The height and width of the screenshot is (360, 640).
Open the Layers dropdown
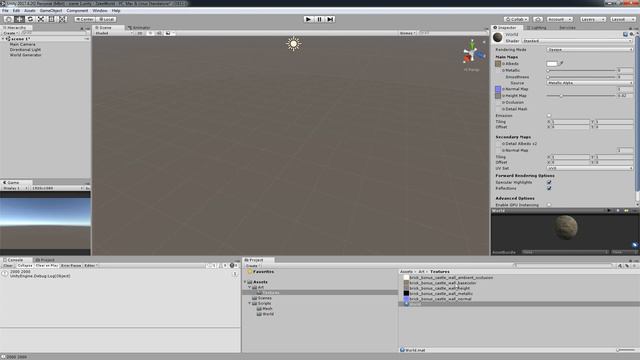(x=592, y=19)
